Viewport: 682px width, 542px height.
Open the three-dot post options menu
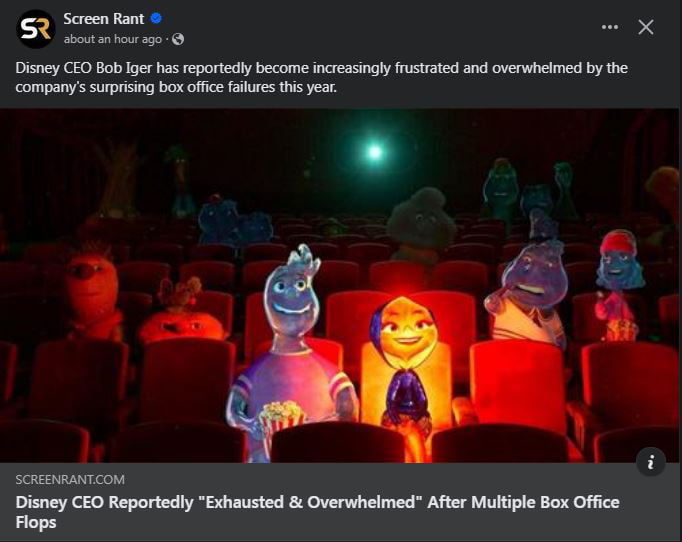(610, 27)
